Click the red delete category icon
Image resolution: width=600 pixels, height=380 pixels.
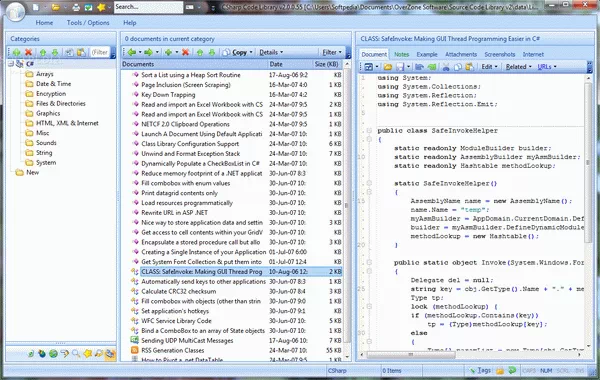(x=28, y=52)
